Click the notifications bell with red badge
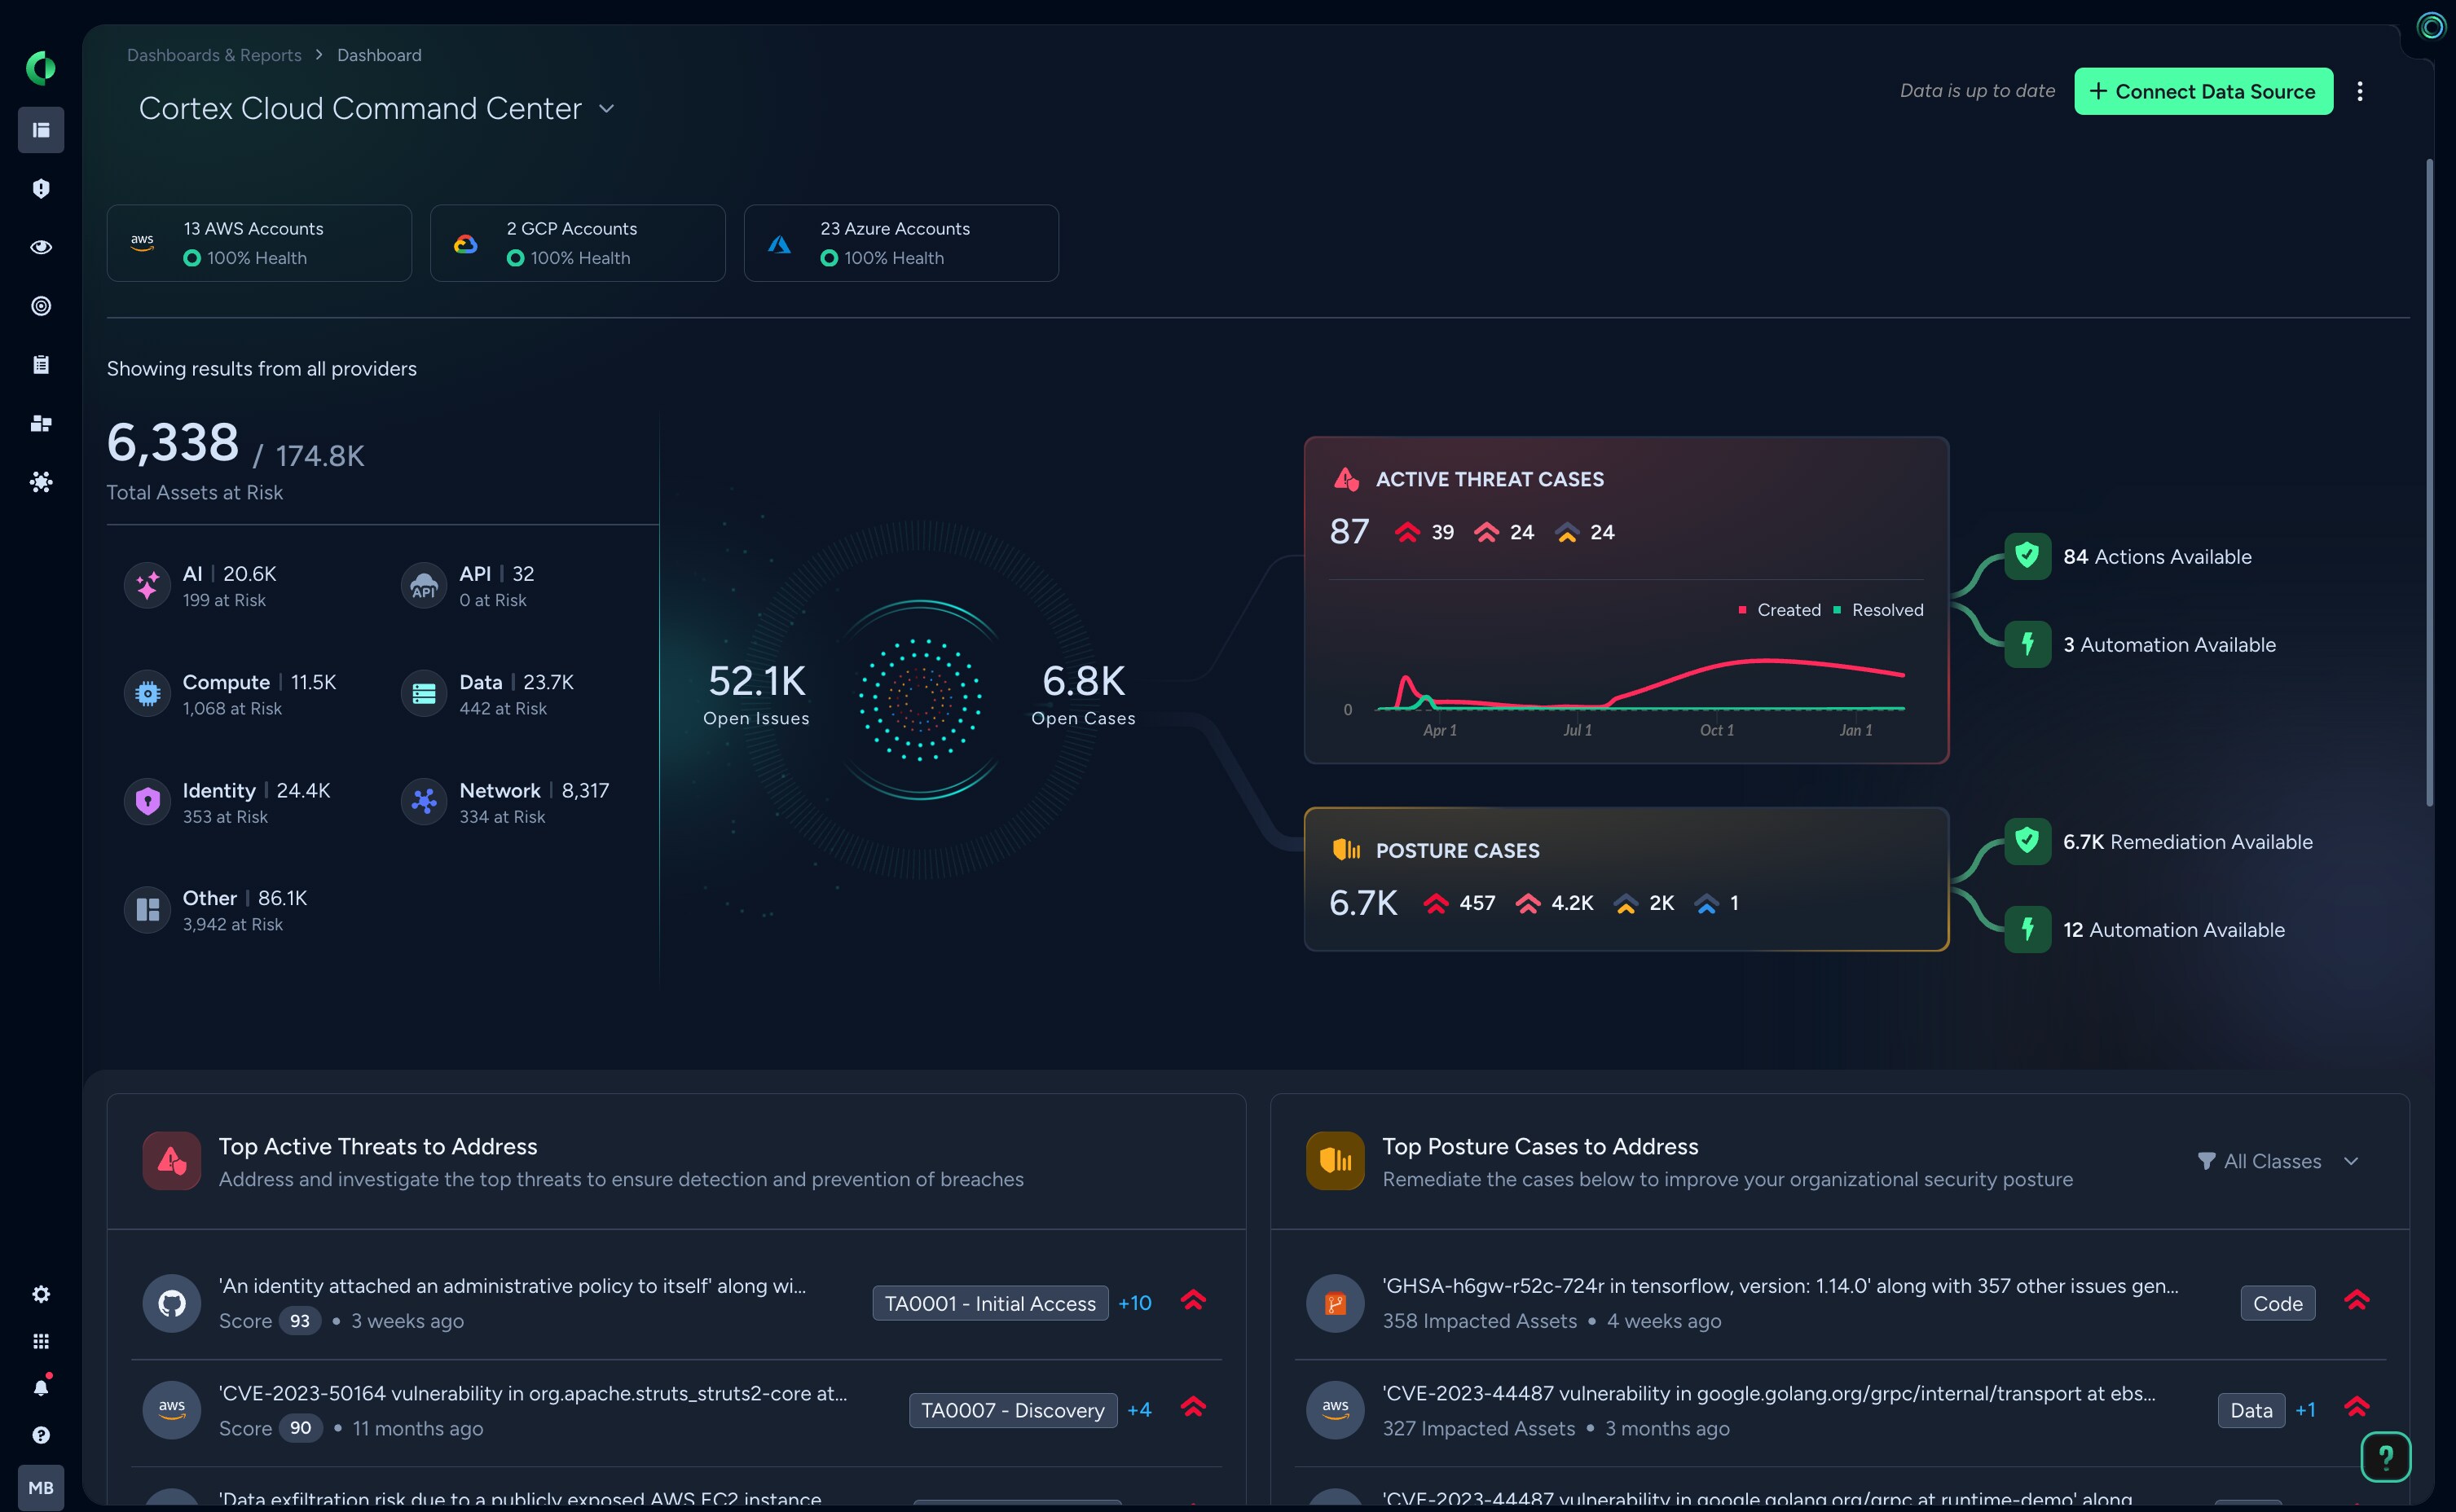 41,1386
